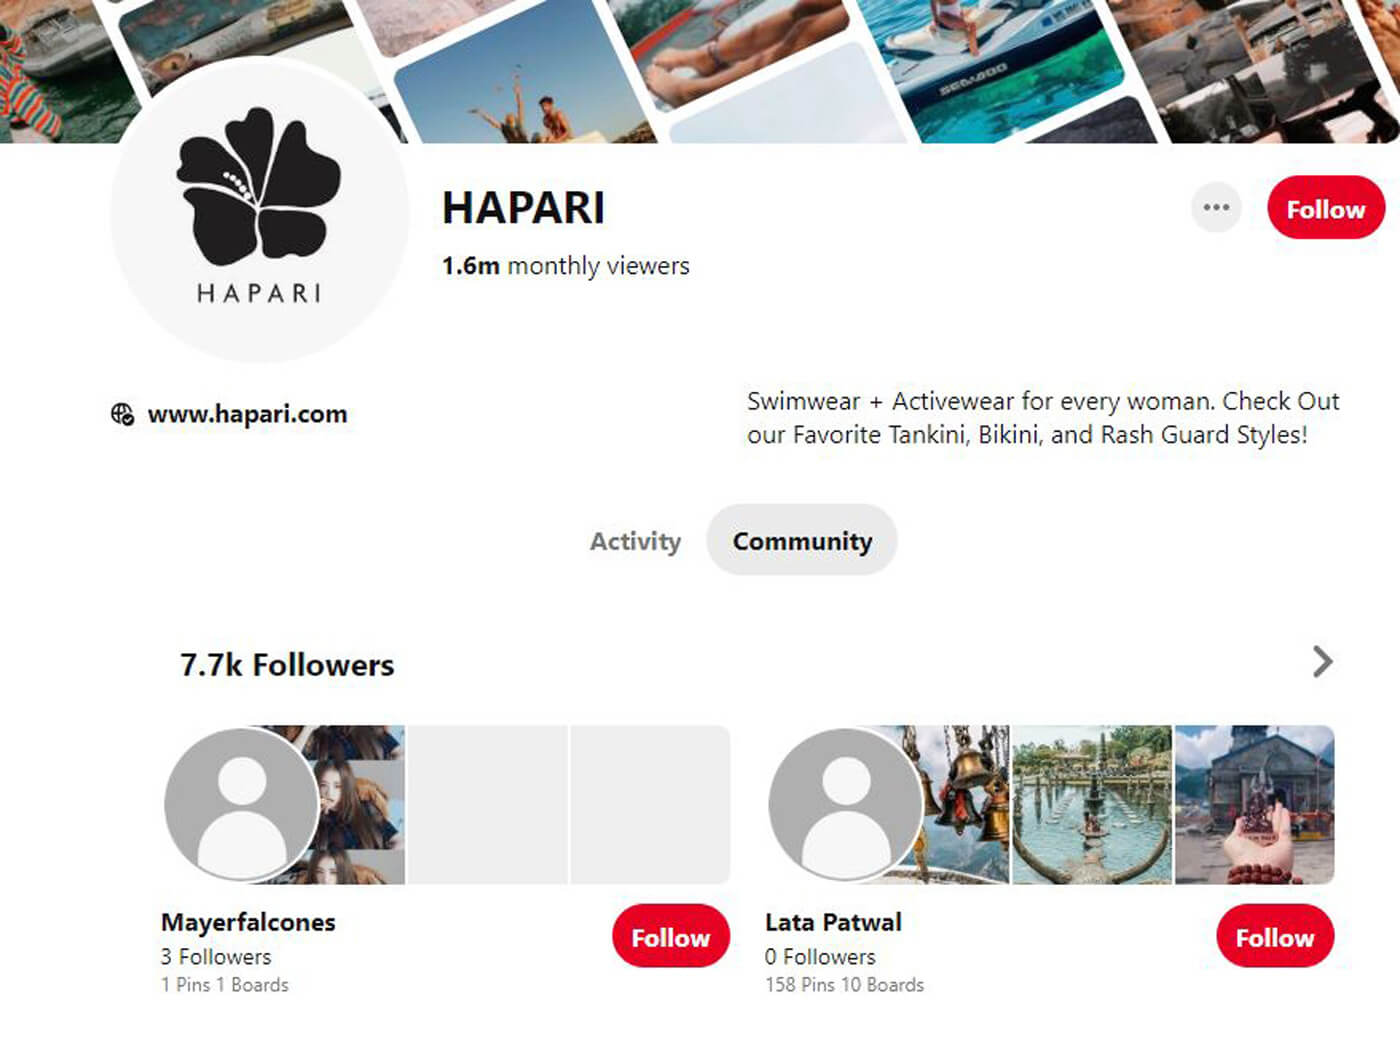View Lata Patwal's temple bells pin thumbnail
Screen dimensions: 1400x1044
click(x=960, y=804)
